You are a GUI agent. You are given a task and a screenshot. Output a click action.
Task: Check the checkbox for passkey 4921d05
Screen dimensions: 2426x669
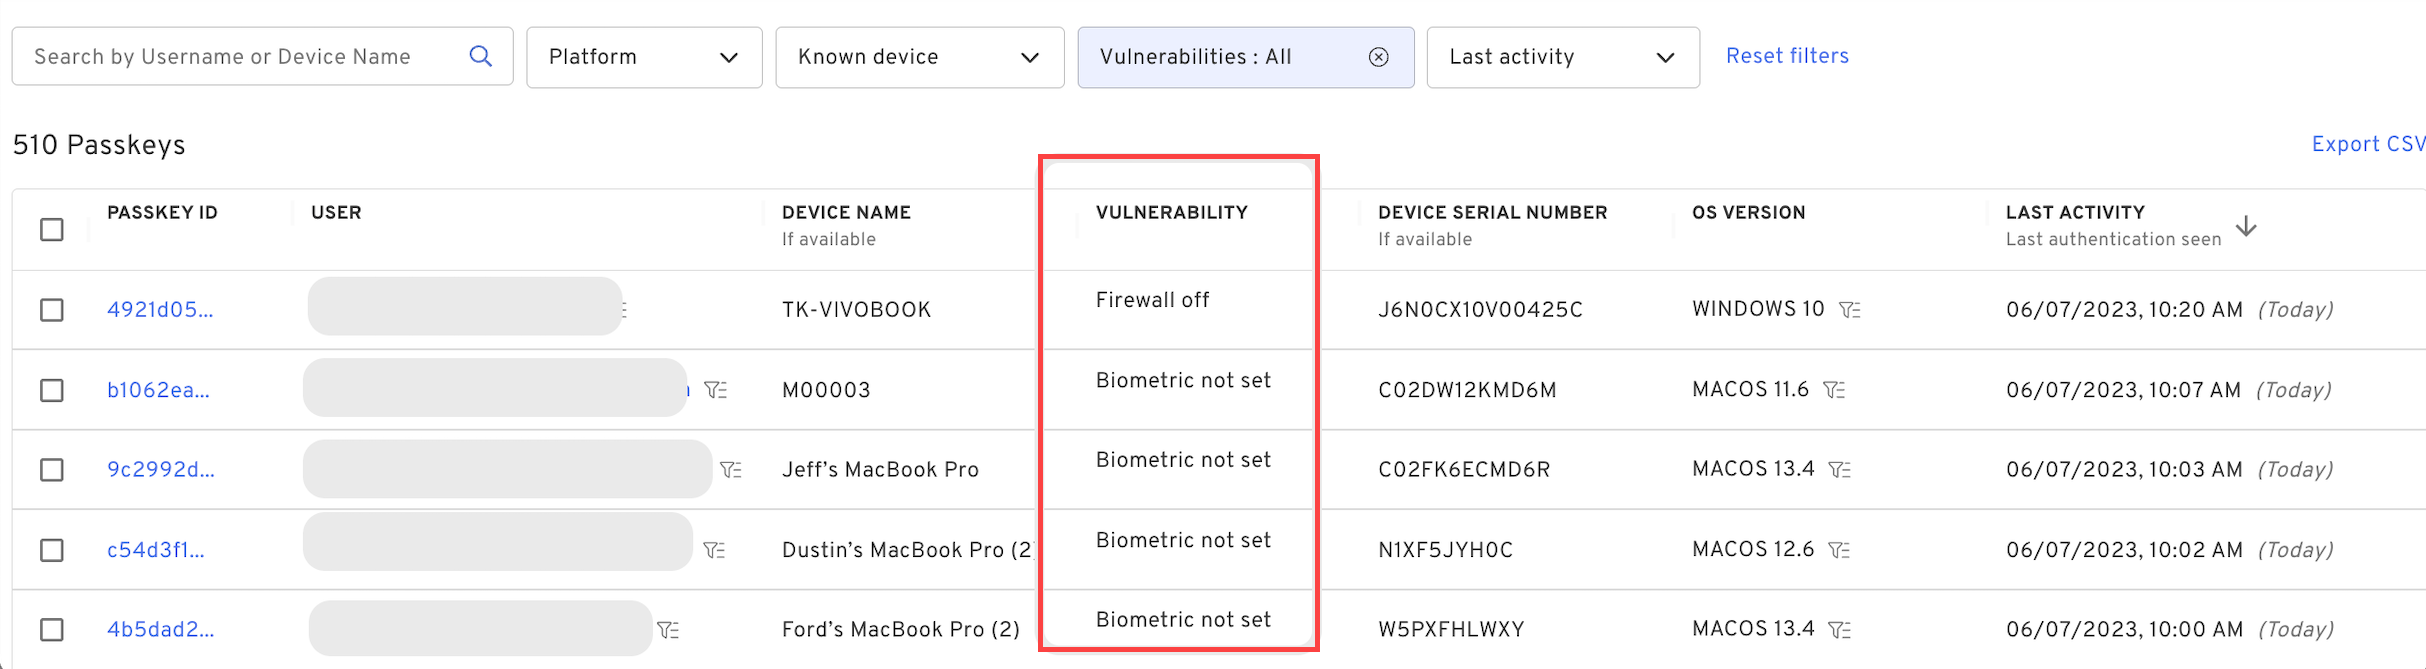(51, 309)
